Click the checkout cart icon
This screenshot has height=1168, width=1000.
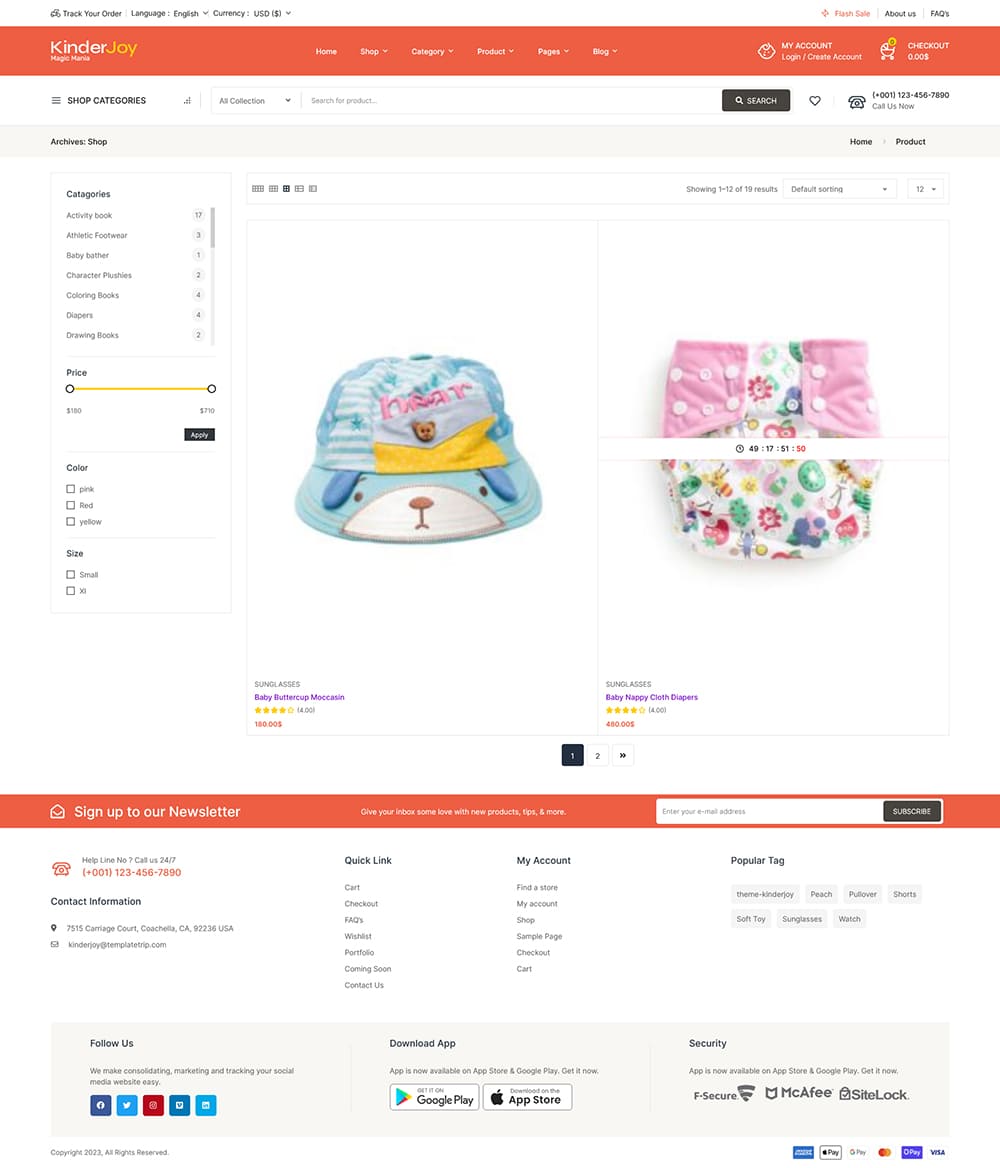pos(887,50)
